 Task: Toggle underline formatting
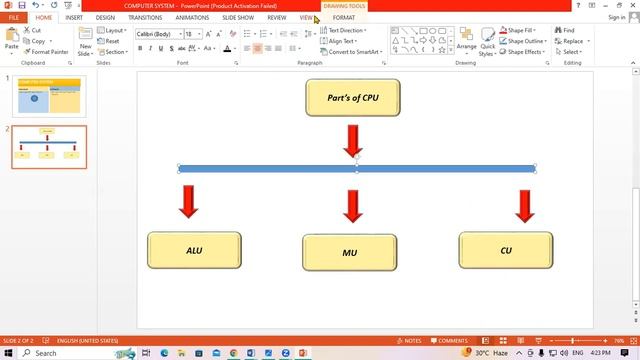[161, 49]
